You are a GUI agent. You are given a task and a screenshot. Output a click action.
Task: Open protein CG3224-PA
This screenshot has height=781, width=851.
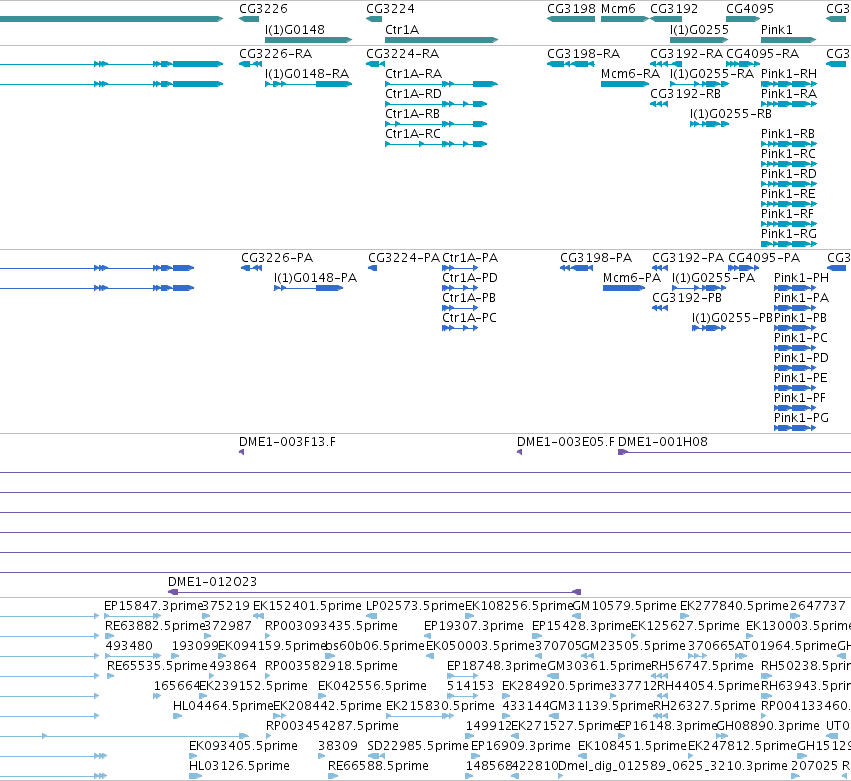click(x=404, y=258)
